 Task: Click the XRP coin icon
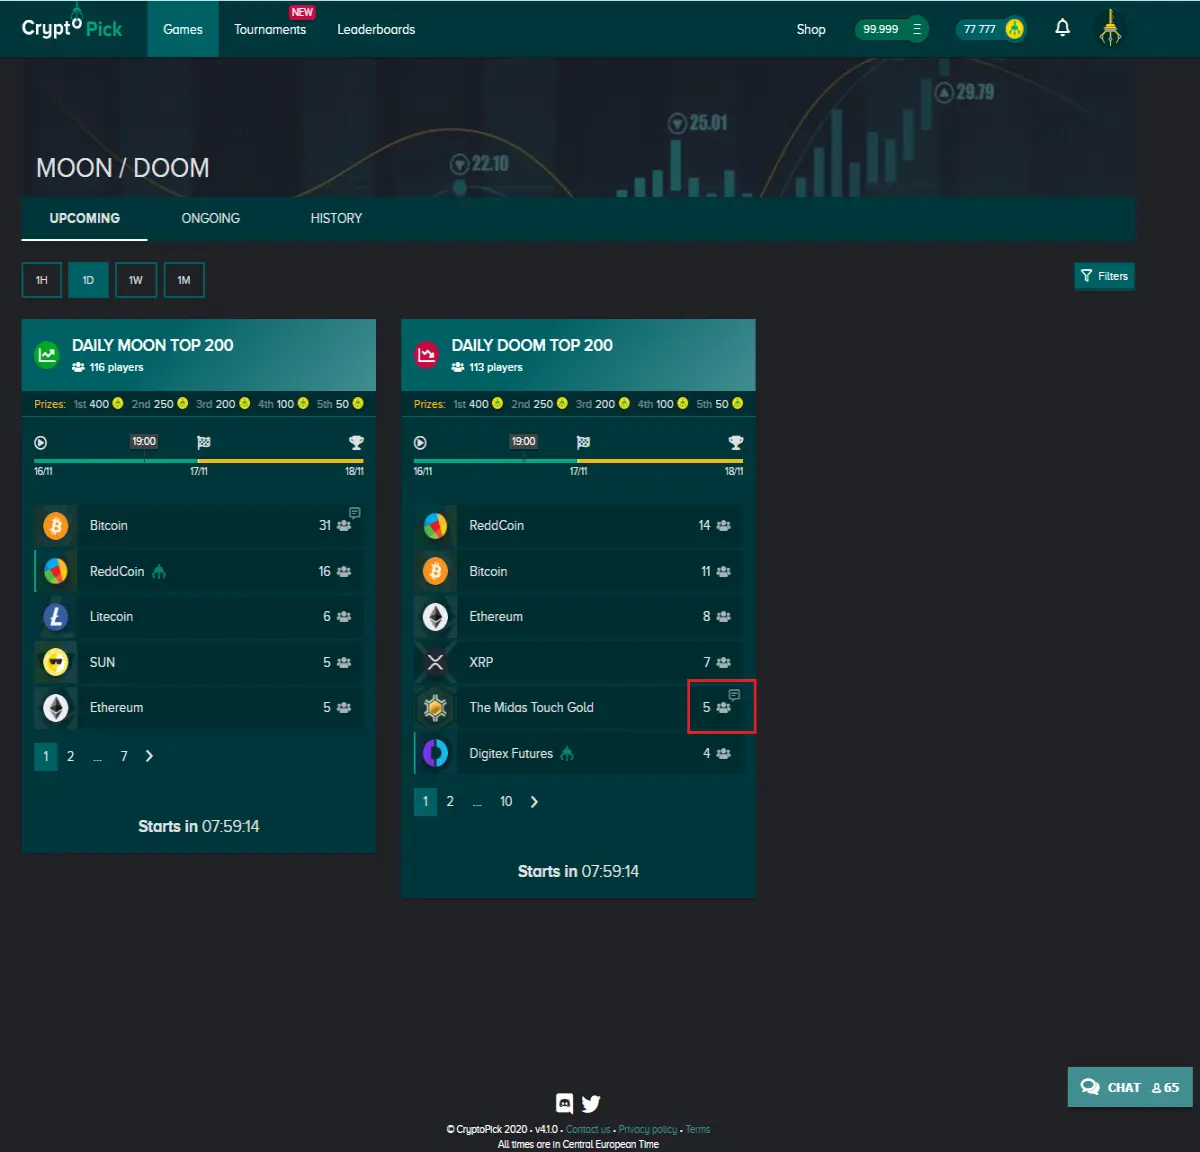click(x=435, y=662)
